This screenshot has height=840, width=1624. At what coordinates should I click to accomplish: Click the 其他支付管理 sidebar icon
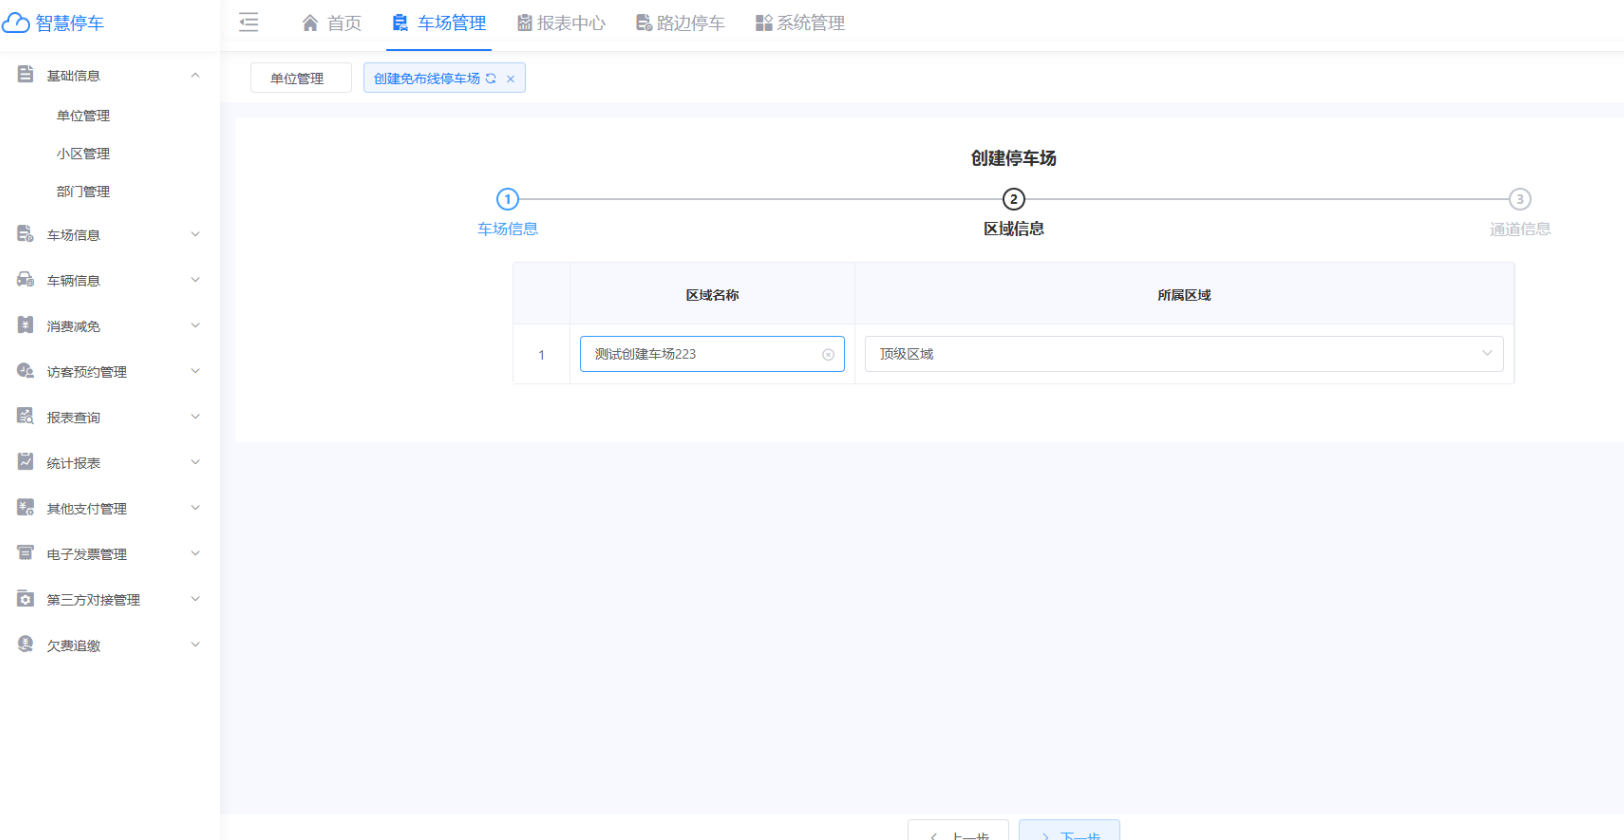click(25, 508)
